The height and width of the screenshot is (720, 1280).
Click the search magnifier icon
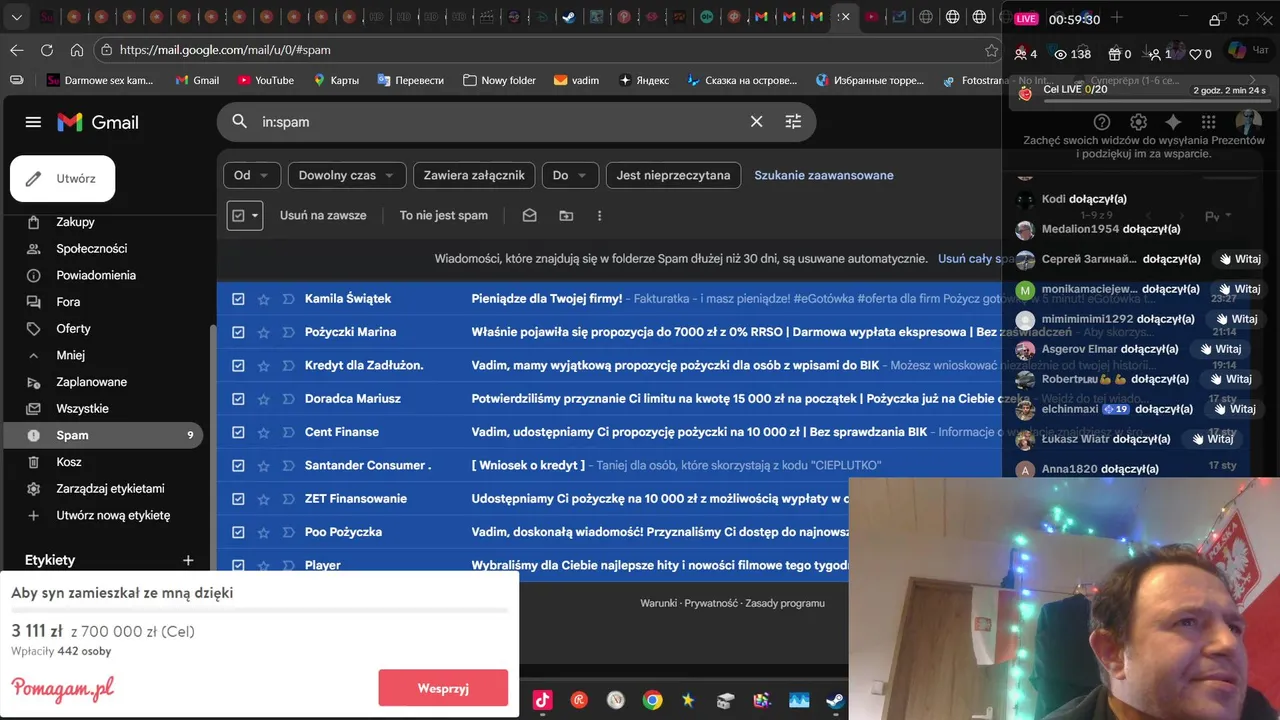pos(240,122)
